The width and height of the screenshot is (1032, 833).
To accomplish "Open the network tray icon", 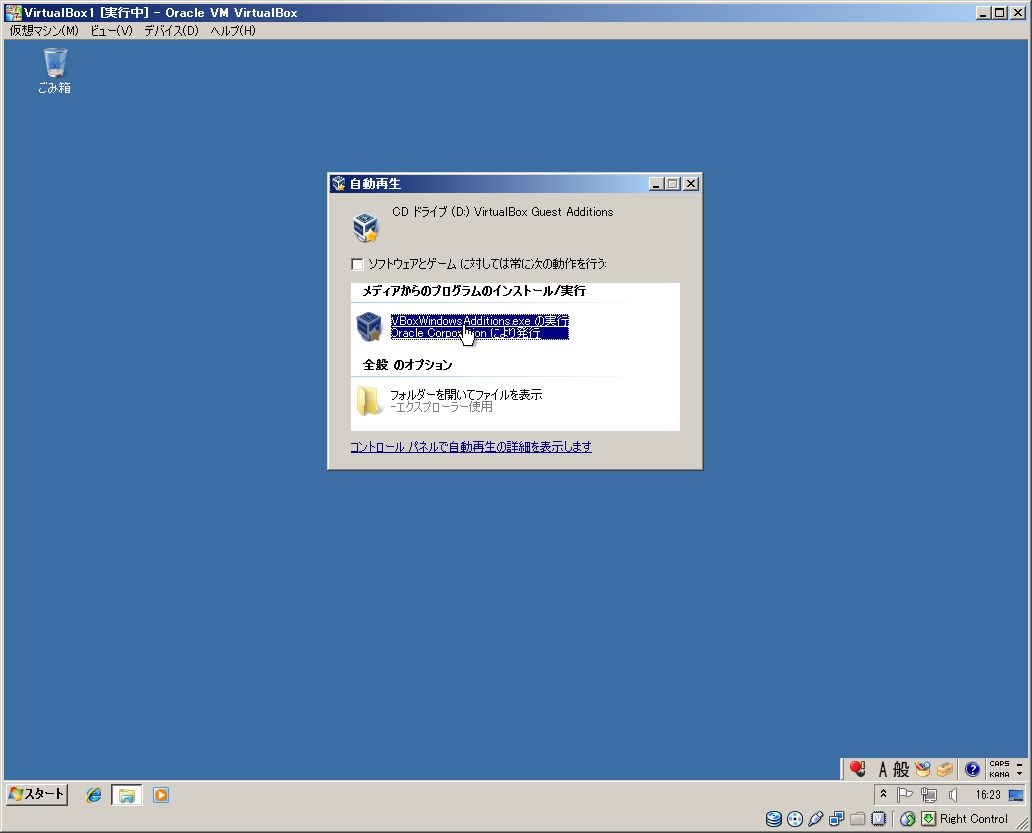I will (x=929, y=795).
